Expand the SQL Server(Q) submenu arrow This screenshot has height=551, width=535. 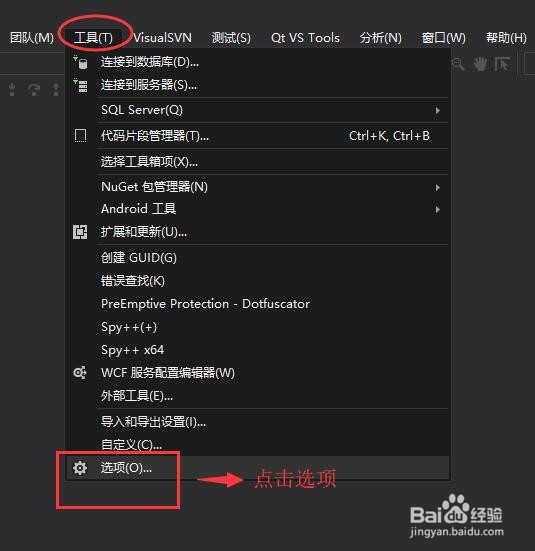click(x=438, y=110)
